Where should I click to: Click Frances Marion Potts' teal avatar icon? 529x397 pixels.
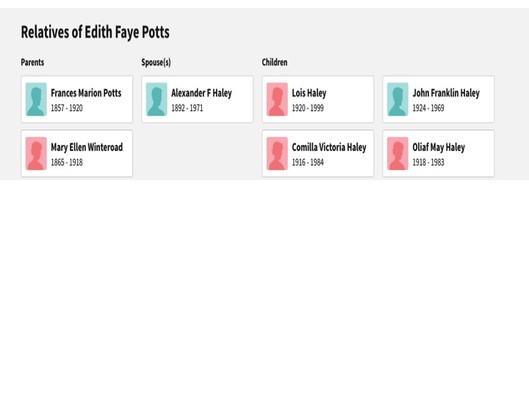36,99
